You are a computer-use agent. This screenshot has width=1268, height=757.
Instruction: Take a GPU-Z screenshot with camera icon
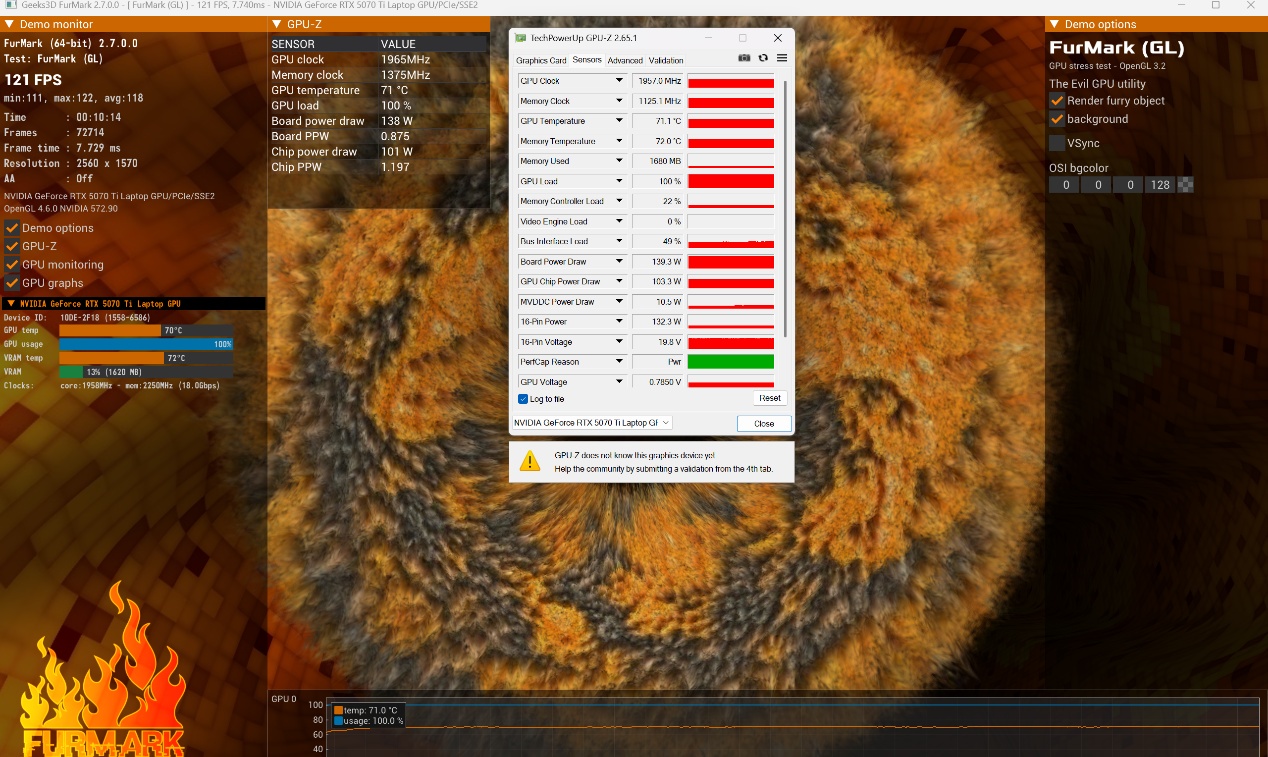pyautogui.click(x=744, y=58)
